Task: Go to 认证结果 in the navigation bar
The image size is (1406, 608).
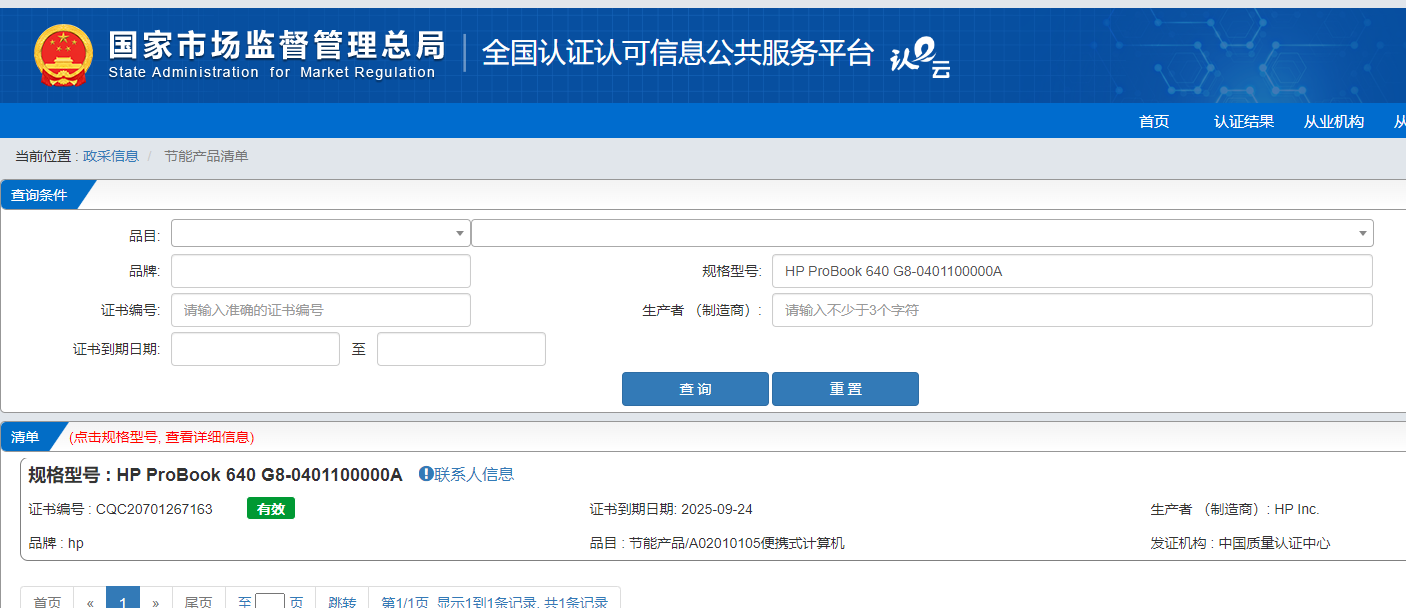Action: pyautogui.click(x=1244, y=122)
